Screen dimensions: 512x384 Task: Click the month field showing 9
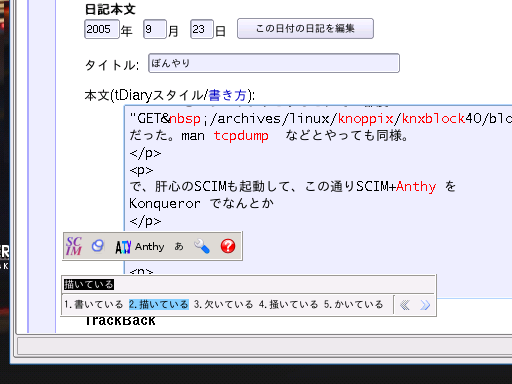coord(155,29)
